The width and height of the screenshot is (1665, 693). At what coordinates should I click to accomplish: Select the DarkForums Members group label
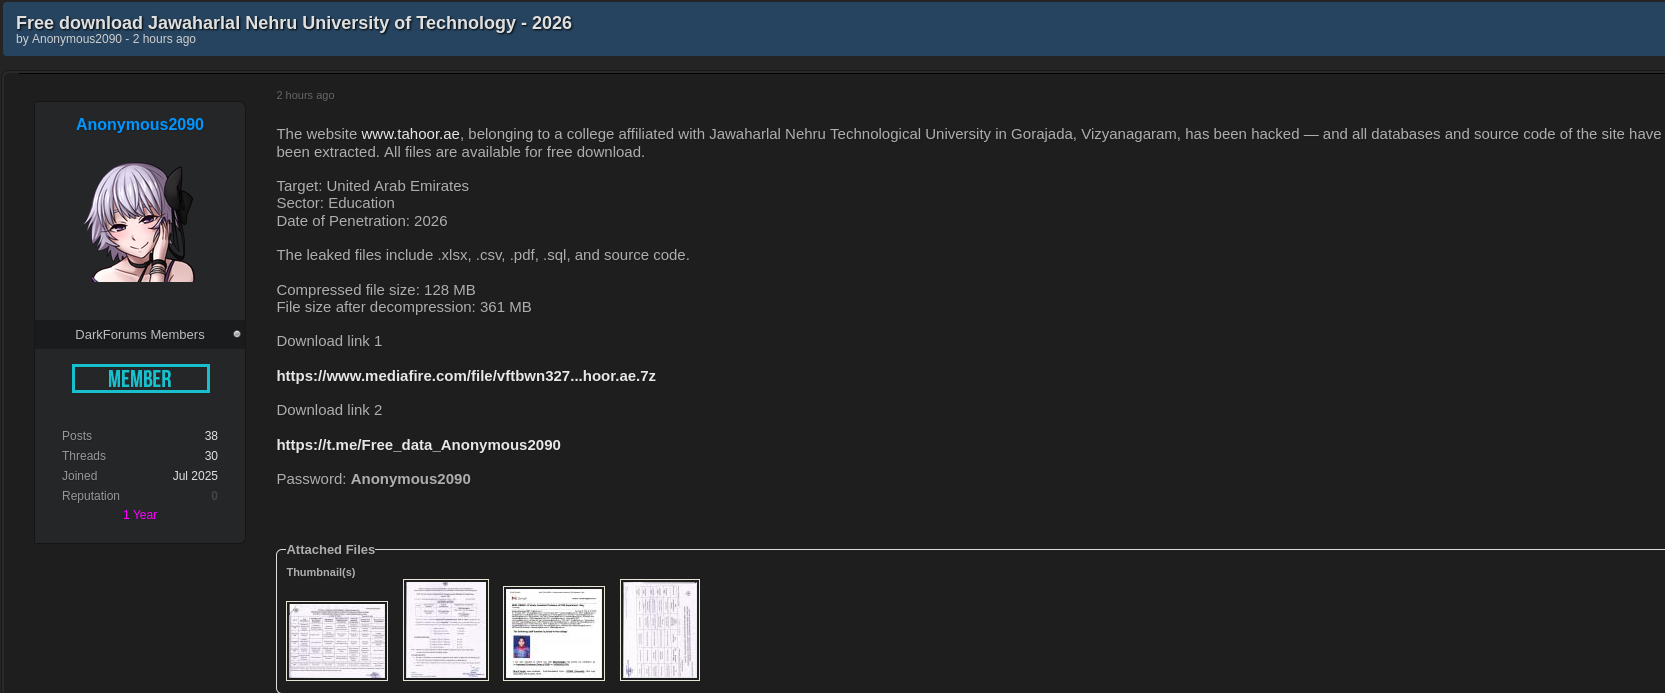pos(140,335)
